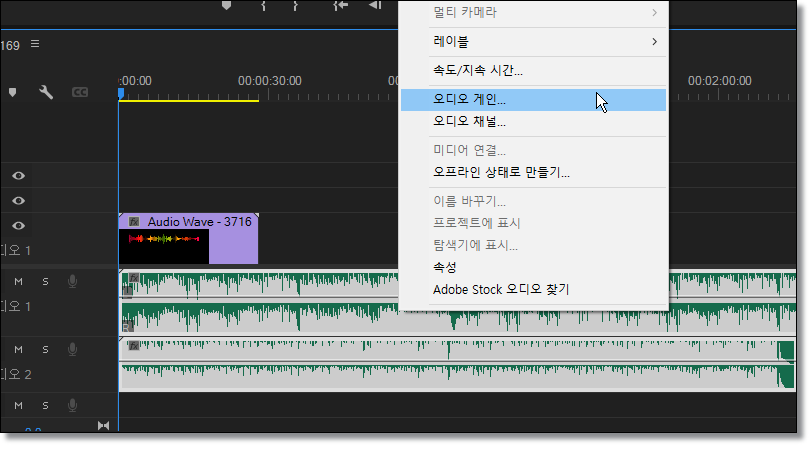Click 00:02:00:00 on the time ruler

tap(719, 81)
